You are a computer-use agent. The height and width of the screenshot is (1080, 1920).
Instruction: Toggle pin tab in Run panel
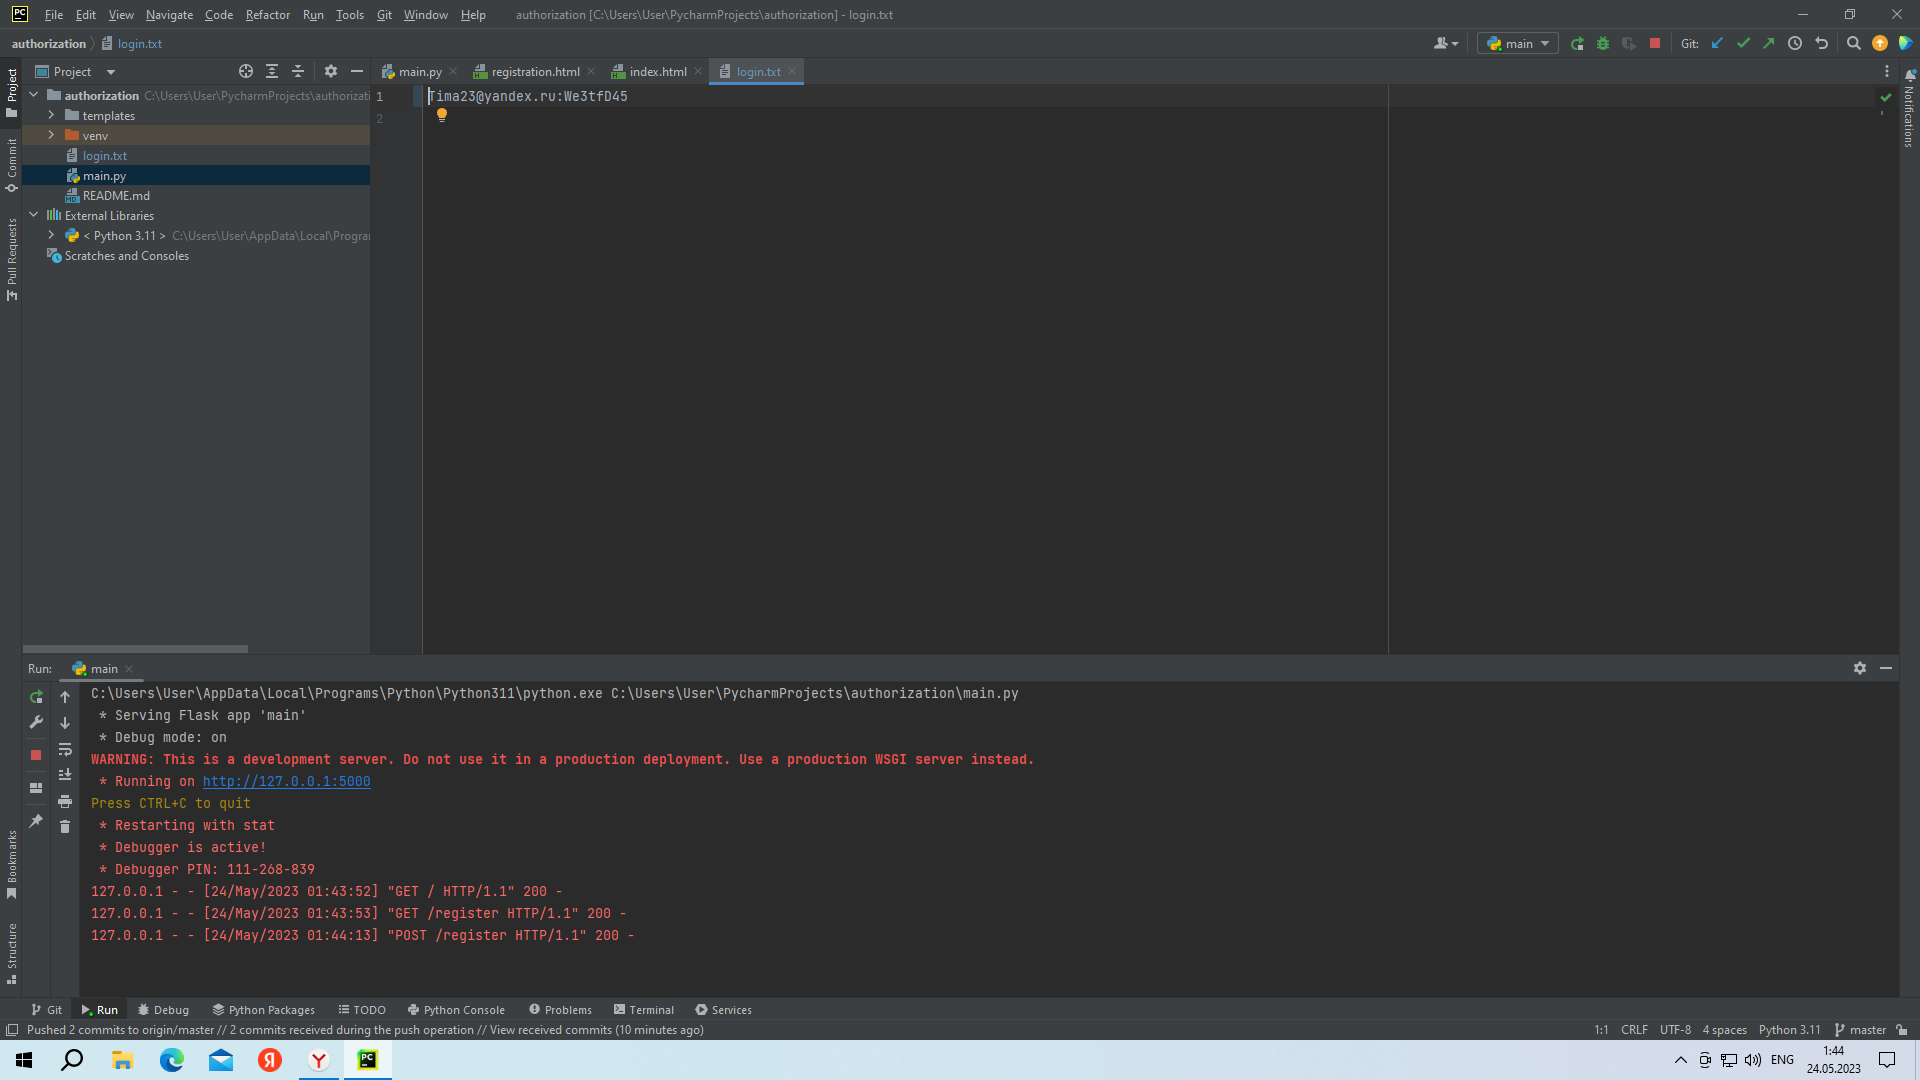pyautogui.click(x=37, y=821)
